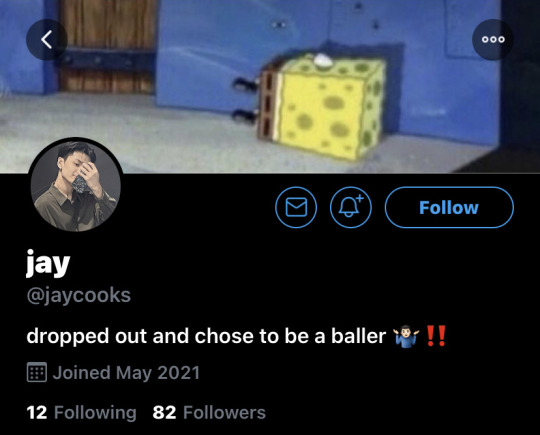
Task: Open the Followers list
Action: [209, 413]
